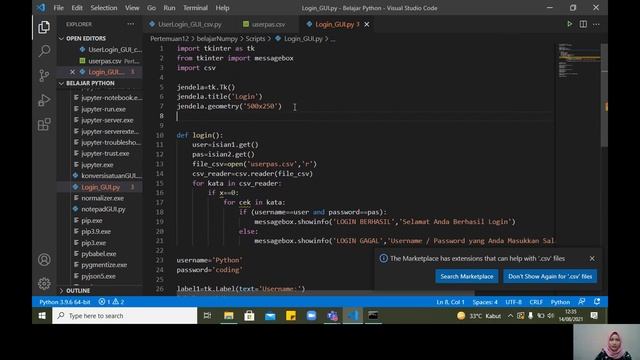Change encoding via UTF-8

click(513, 302)
